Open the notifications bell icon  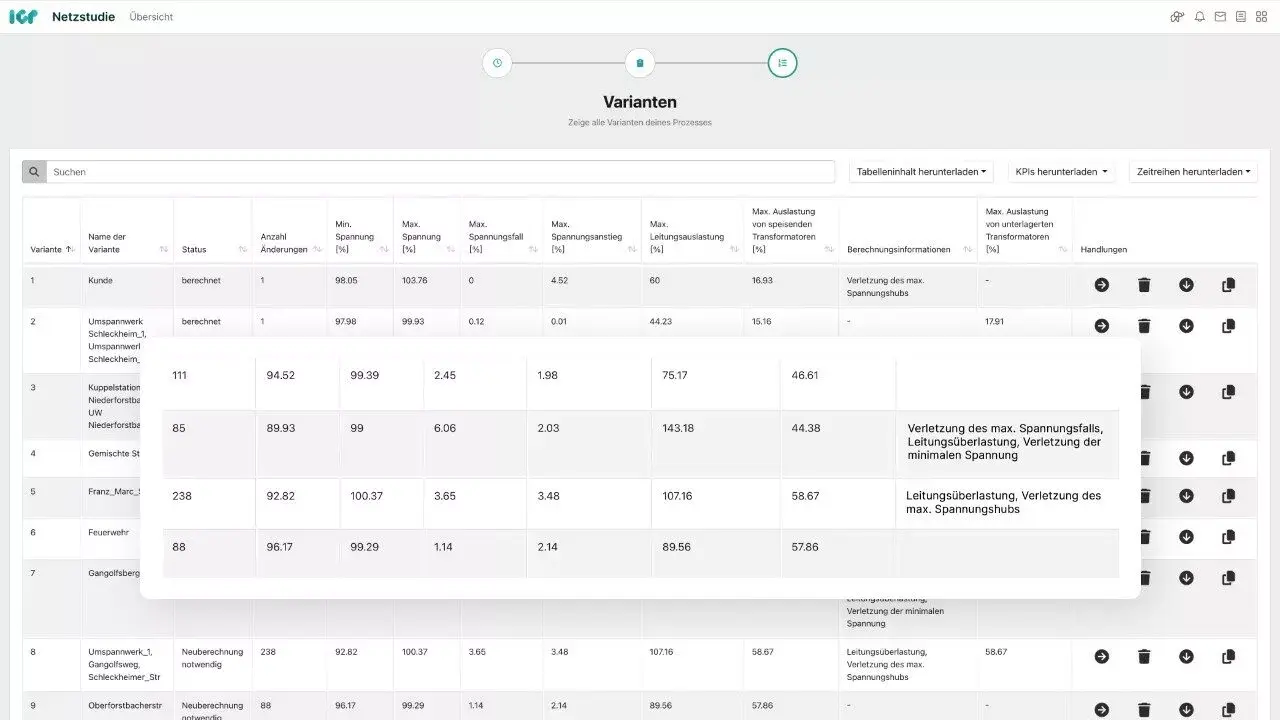(1200, 17)
